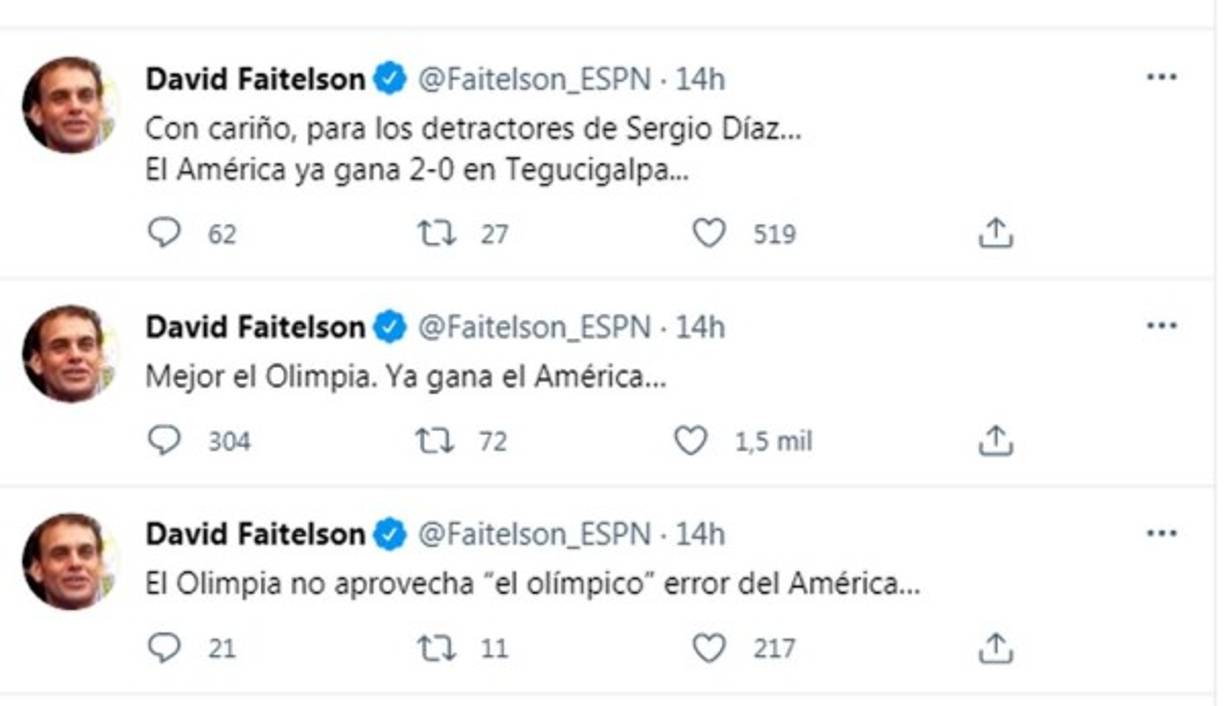Like the tweet with 217 likes
Screen dimensions: 1224x706
click(709, 648)
